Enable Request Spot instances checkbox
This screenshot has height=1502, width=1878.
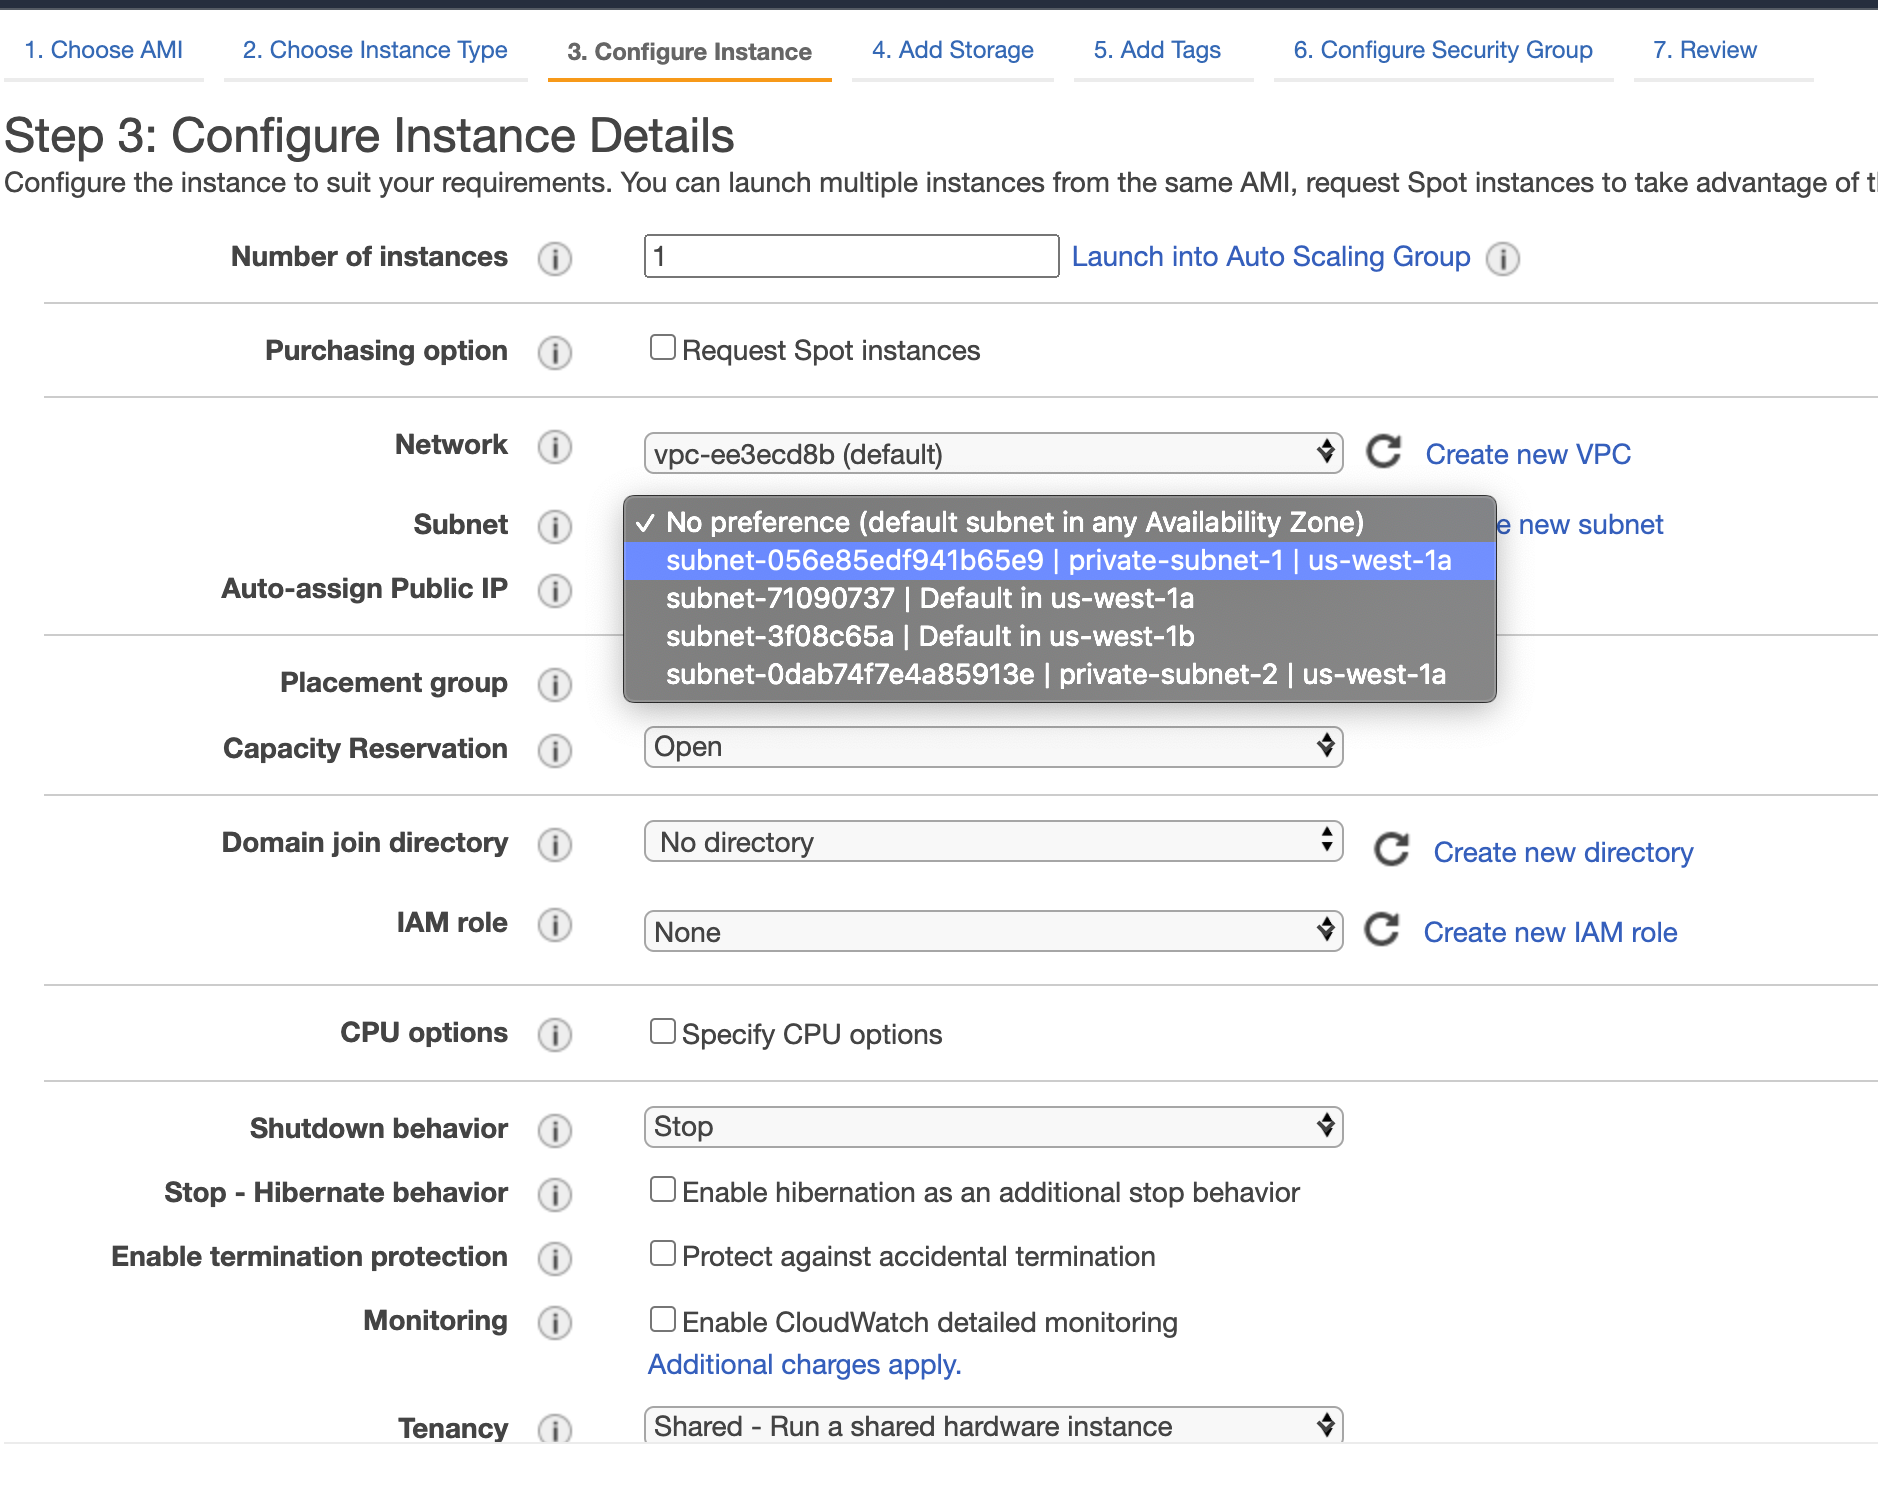click(662, 348)
